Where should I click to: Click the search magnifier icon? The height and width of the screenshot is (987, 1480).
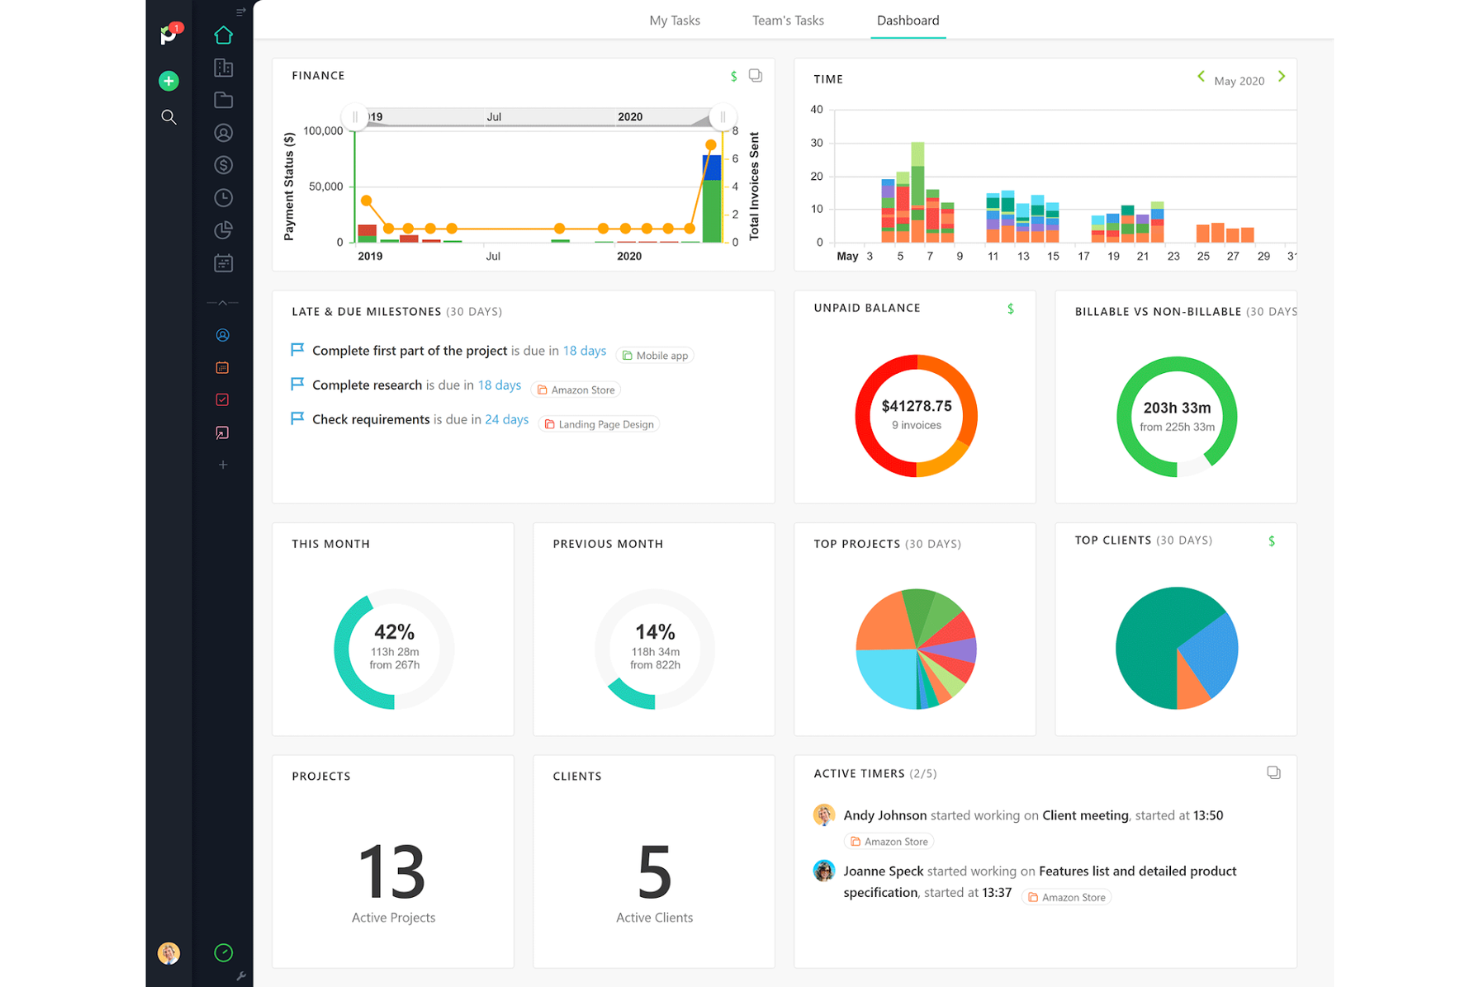tap(169, 117)
